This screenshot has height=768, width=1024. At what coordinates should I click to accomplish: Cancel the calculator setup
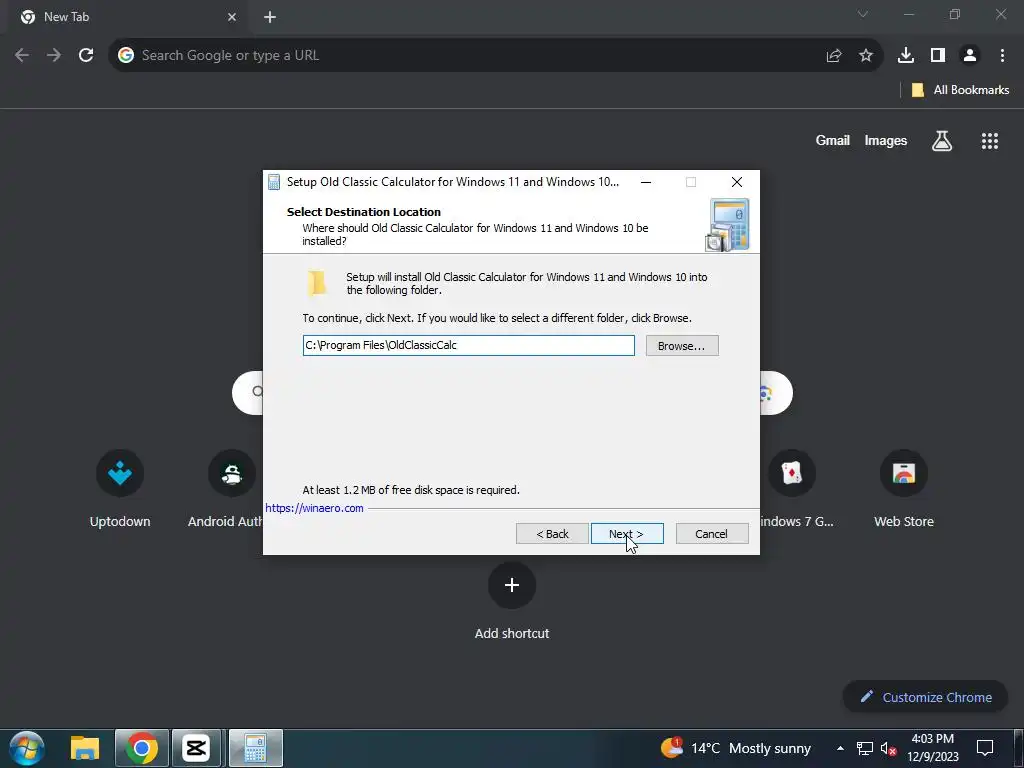point(712,534)
